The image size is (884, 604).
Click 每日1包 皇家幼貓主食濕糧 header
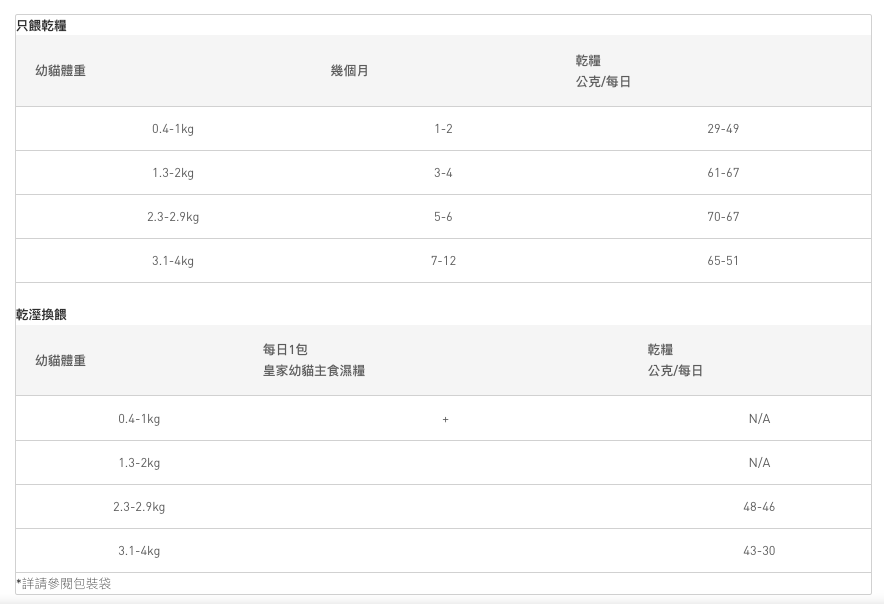coord(313,360)
